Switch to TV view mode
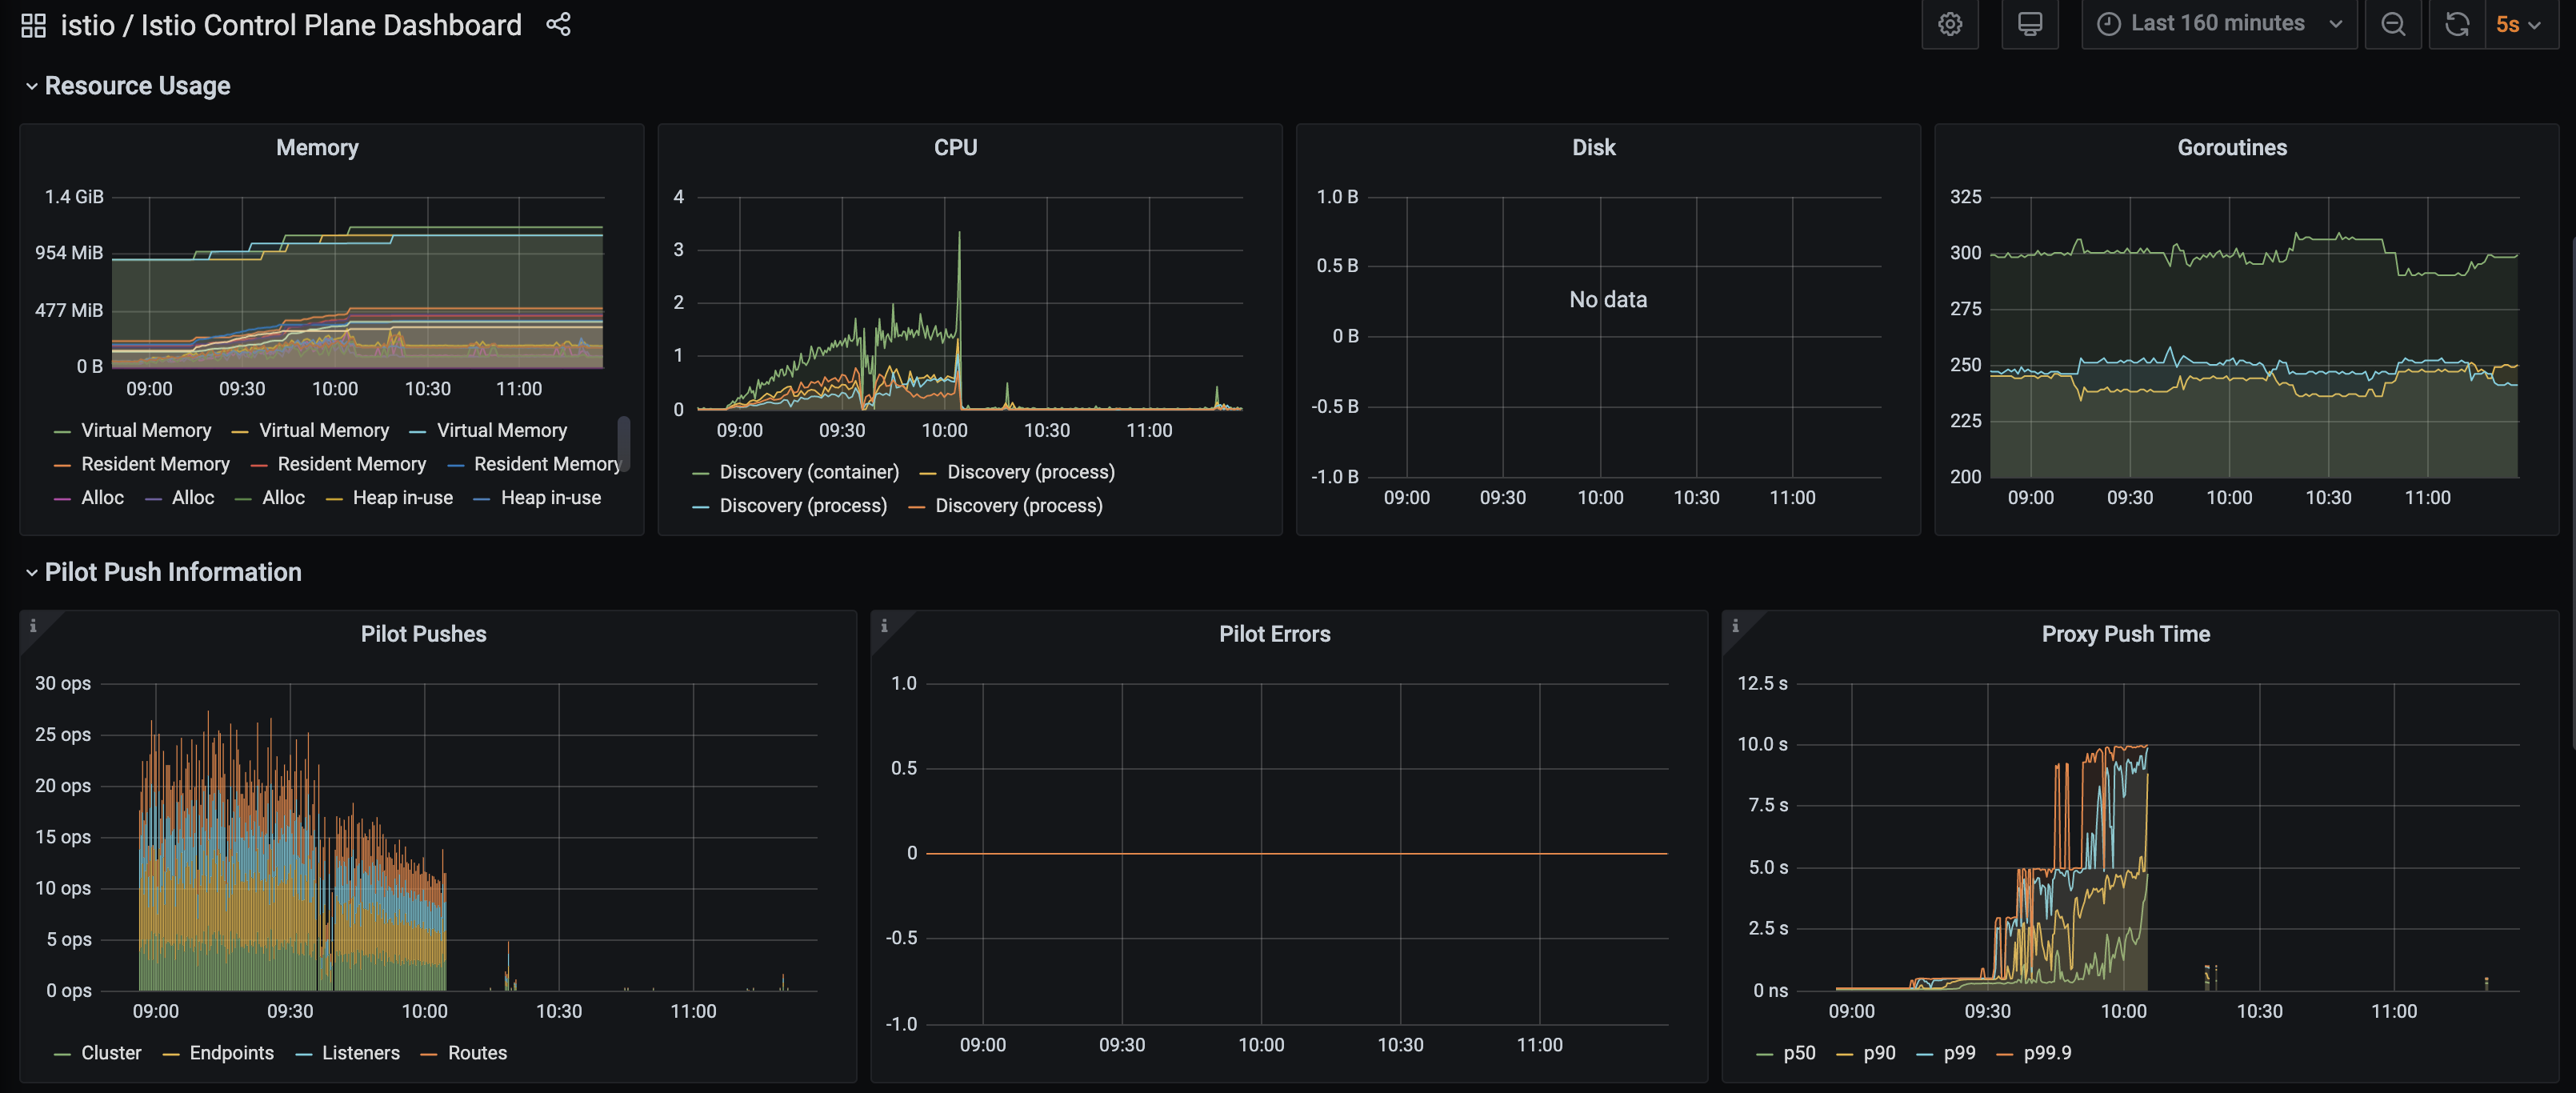The height and width of the screenshot is (1093, 2576). [2029, 24]
